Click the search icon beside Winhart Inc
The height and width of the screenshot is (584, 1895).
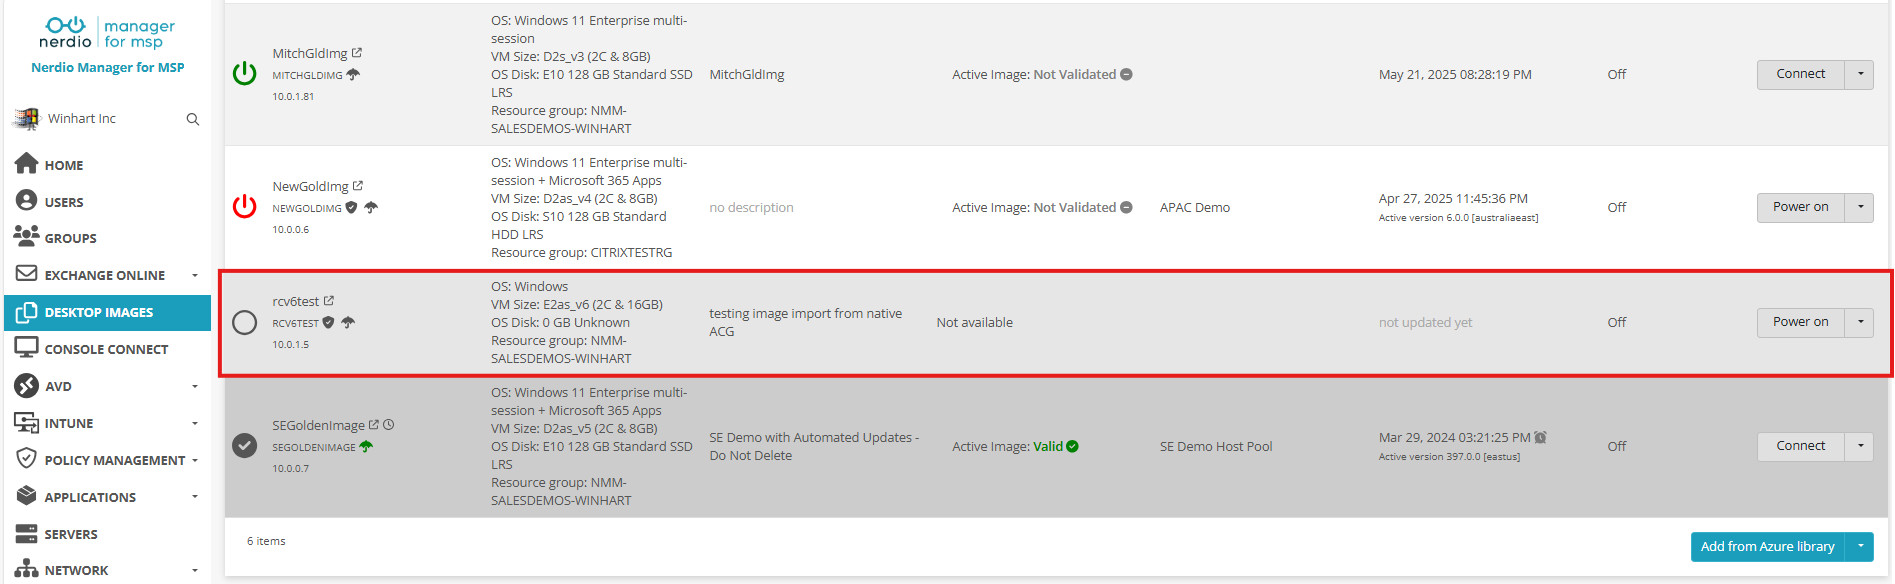[193, 119]
